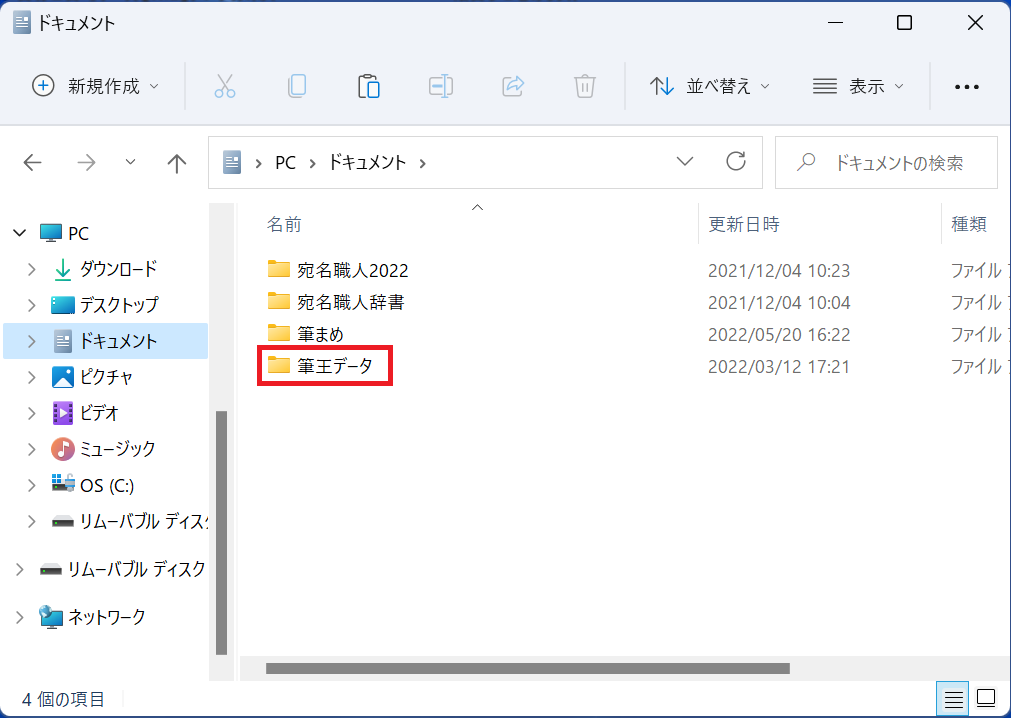Refresh the ドキュメント folder view
Viewport: 1011px width, 718px height.
coord(736,161)
